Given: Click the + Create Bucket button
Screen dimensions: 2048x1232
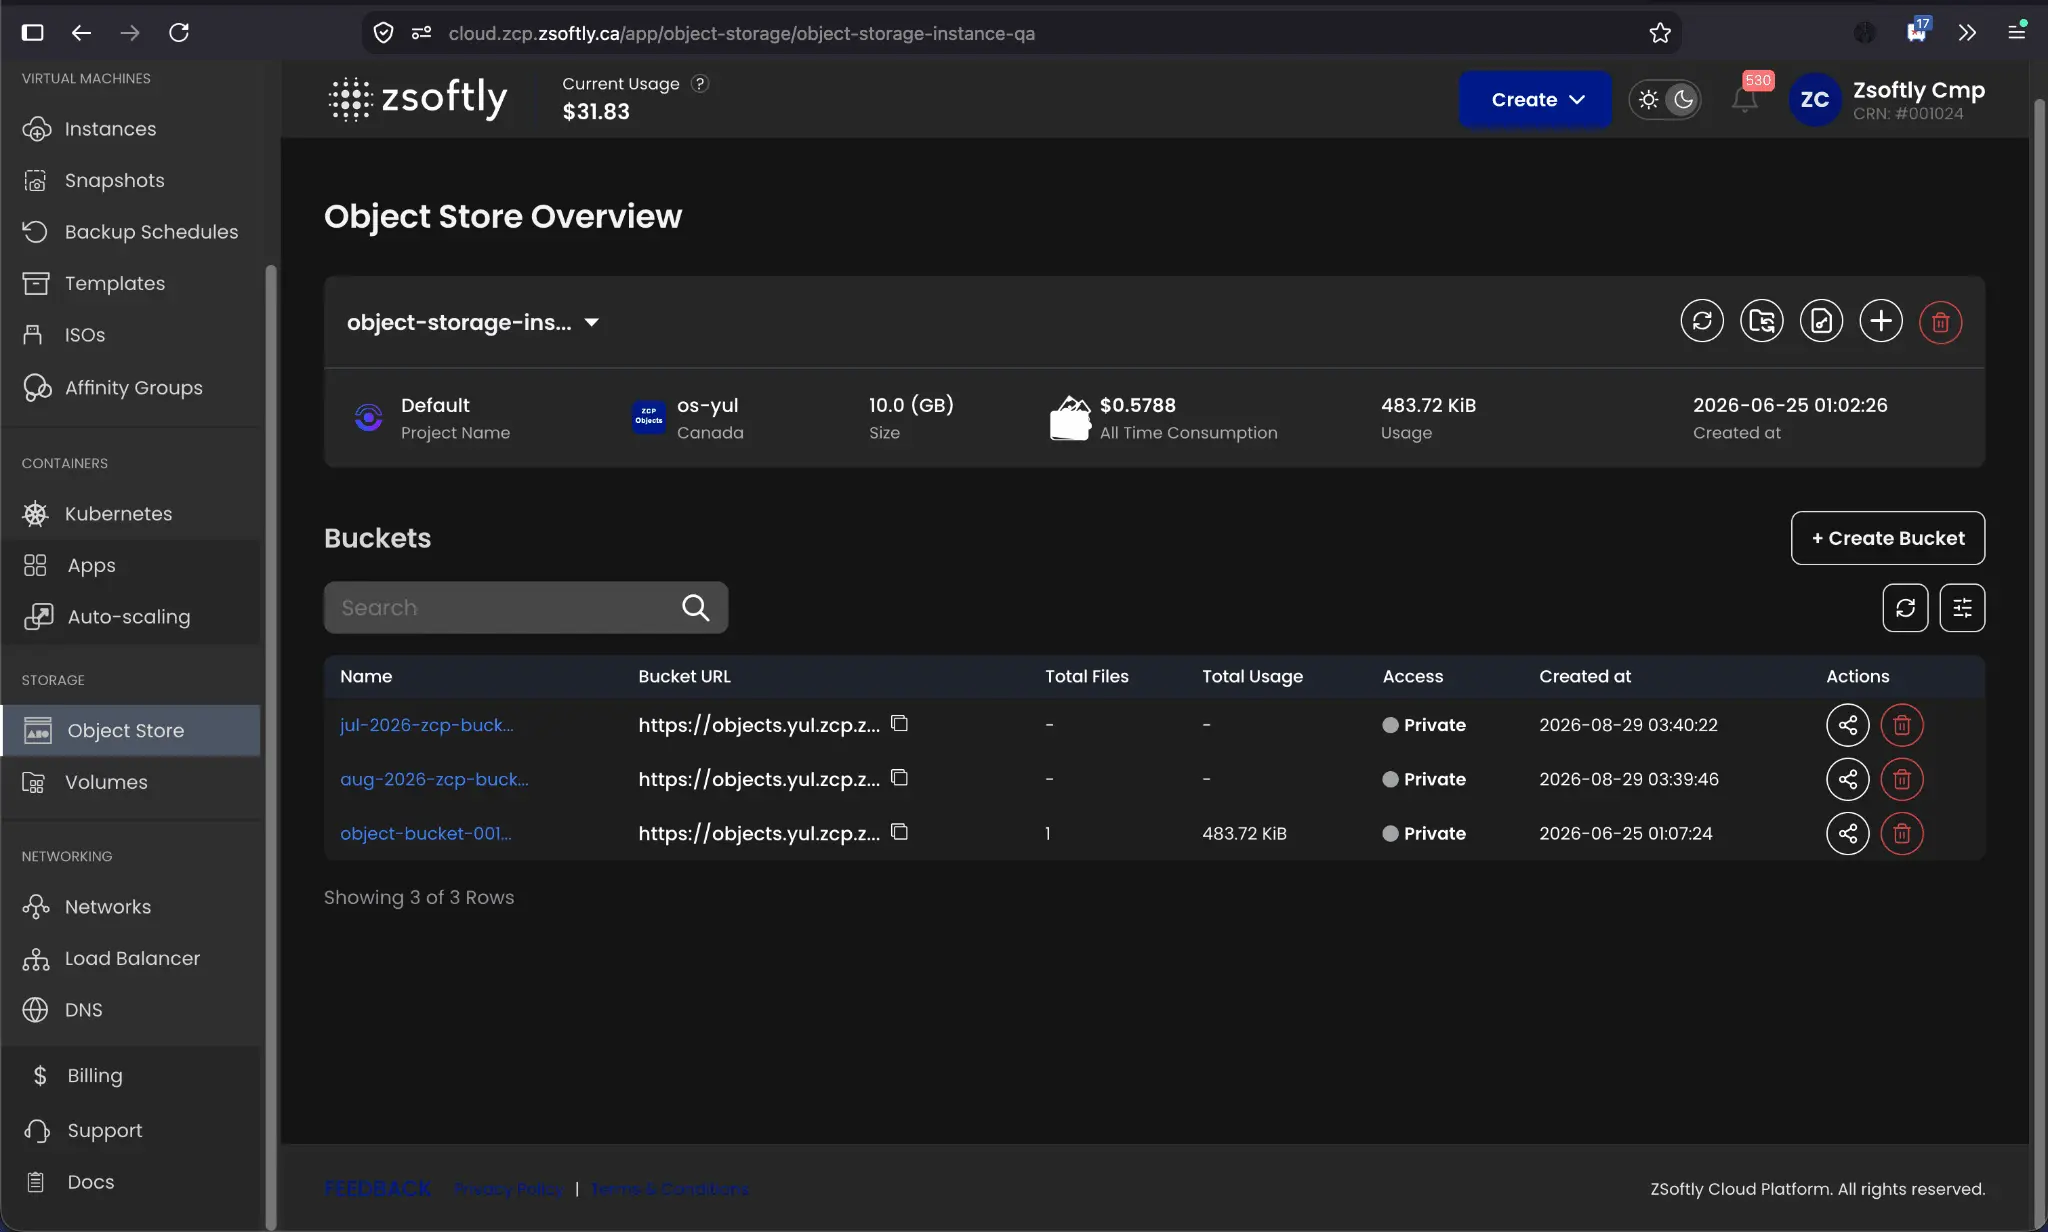Looking at the screenshot, I should tap(1888, 538).
